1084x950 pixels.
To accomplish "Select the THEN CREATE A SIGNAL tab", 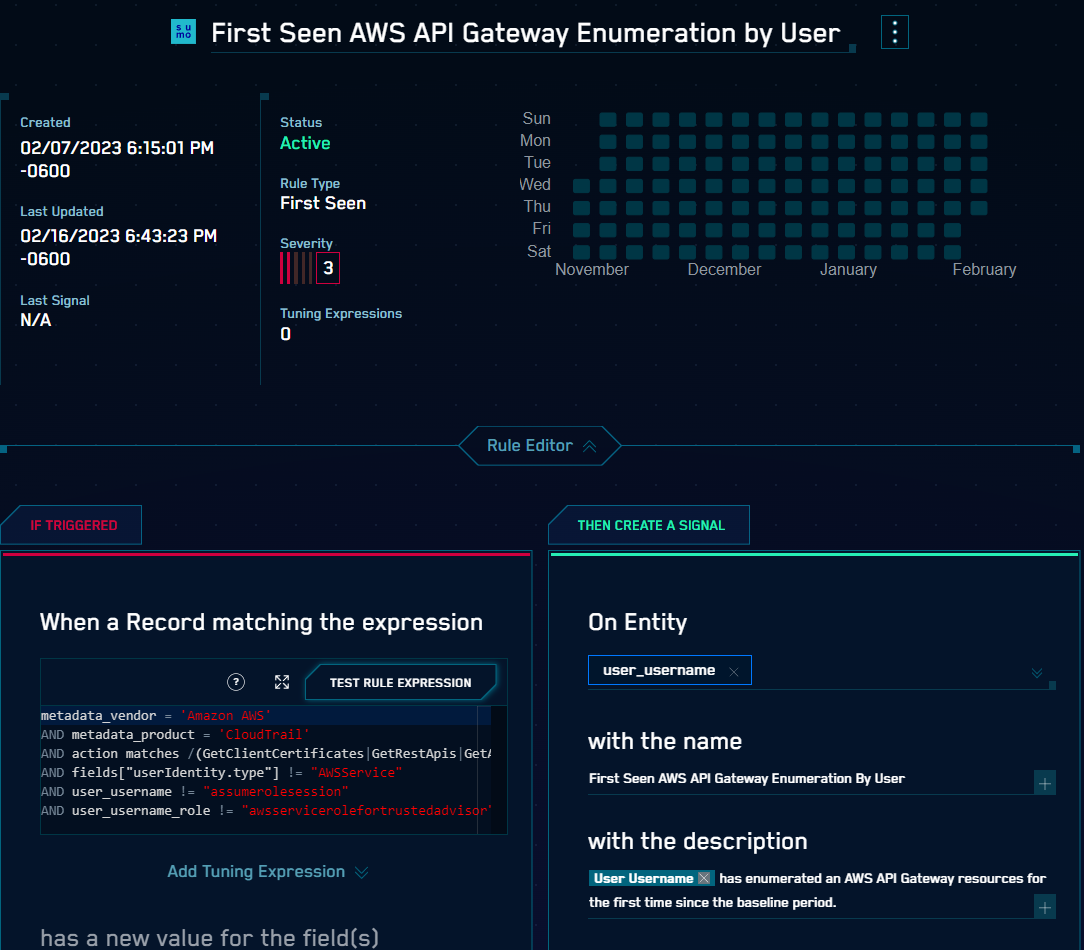I will click(x=650, y=525).
